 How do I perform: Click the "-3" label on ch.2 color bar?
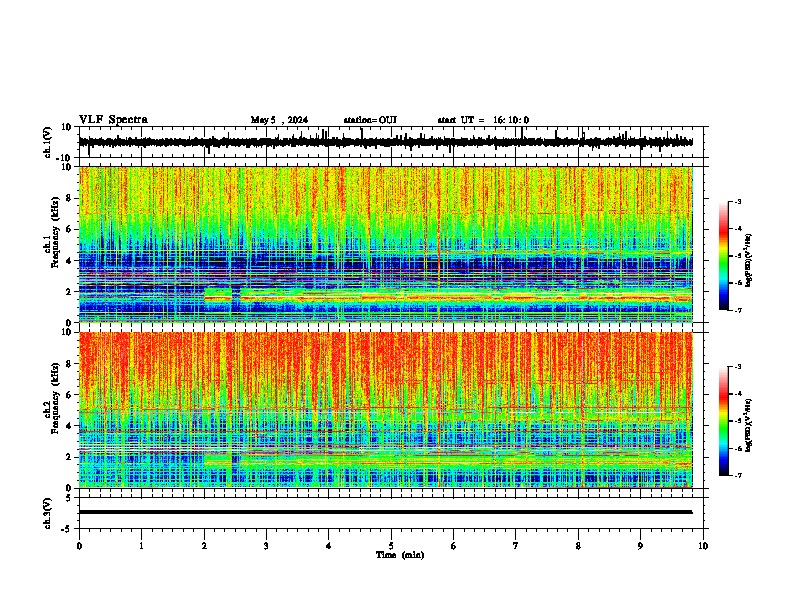point(738,367)
